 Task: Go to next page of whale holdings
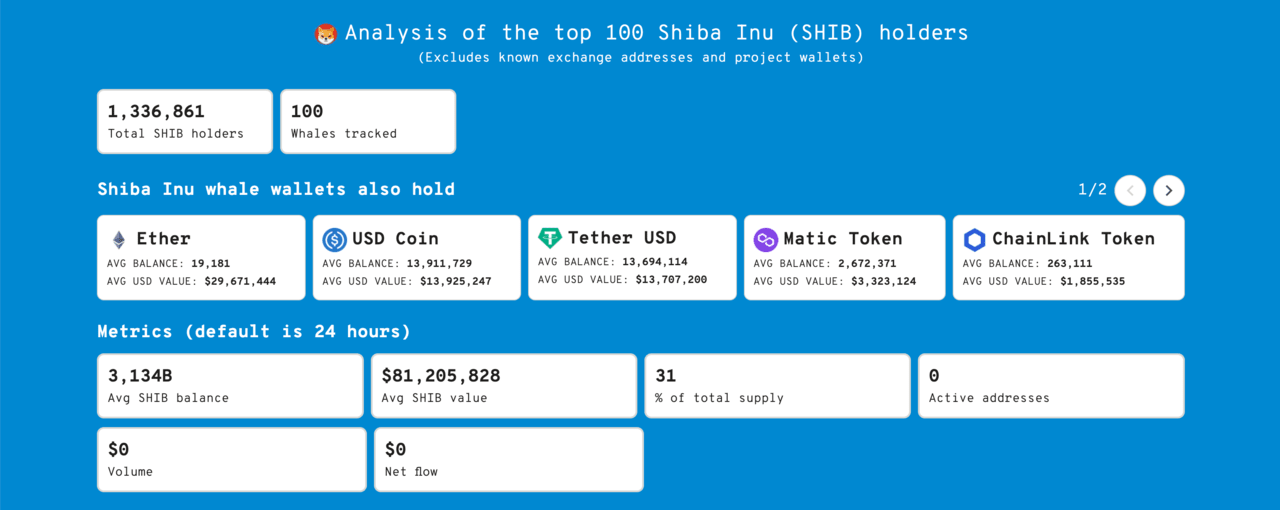pos(1169,190)
